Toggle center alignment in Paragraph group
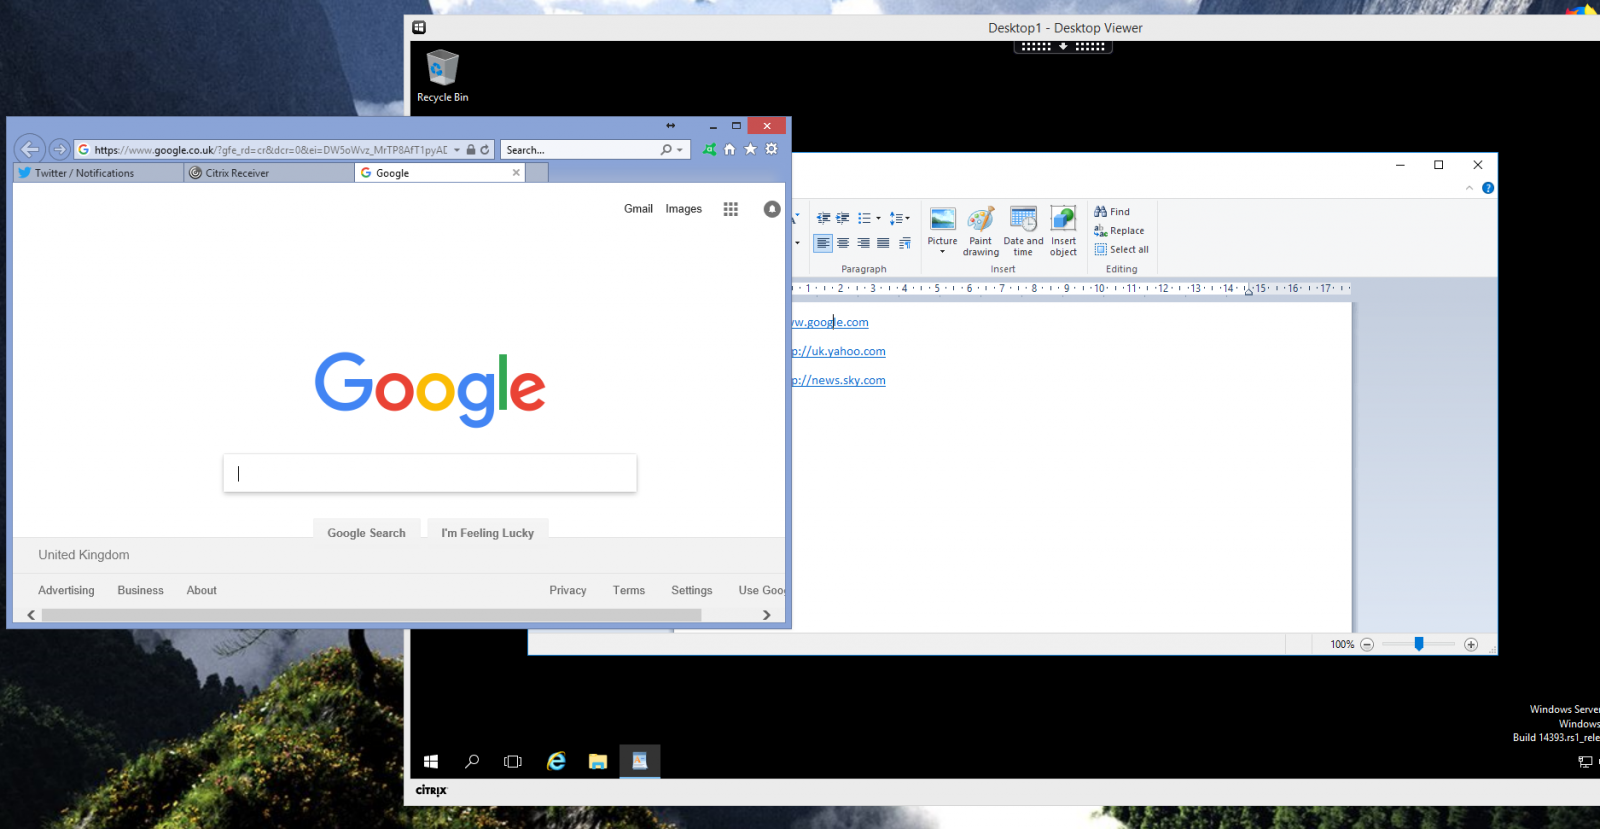 843,243
